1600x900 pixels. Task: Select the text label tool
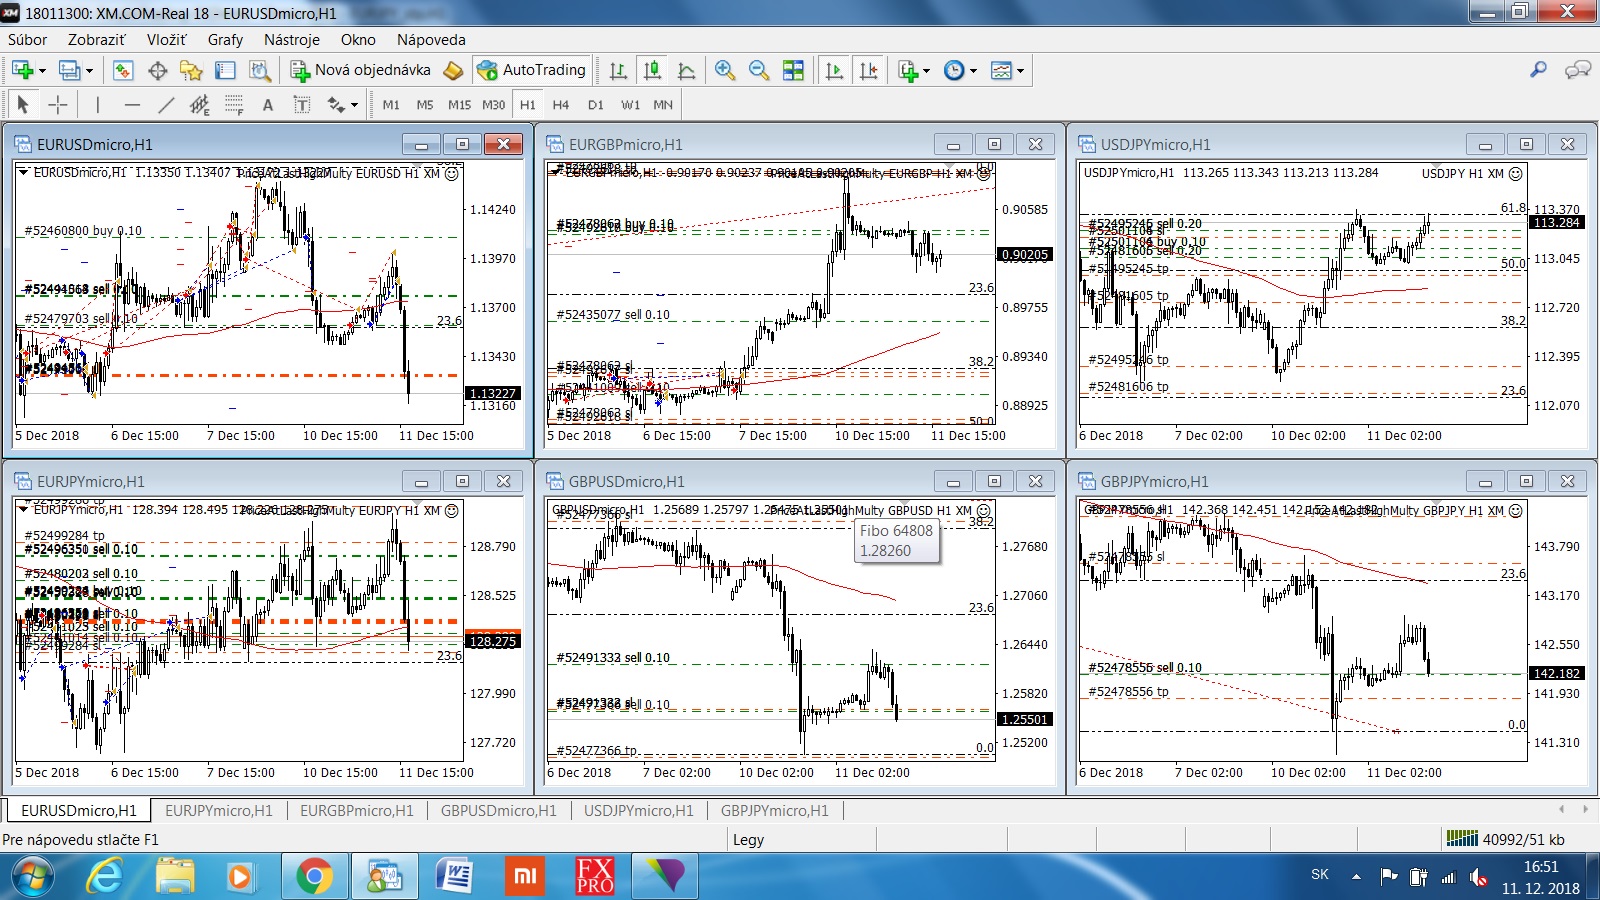coord(267,105)
